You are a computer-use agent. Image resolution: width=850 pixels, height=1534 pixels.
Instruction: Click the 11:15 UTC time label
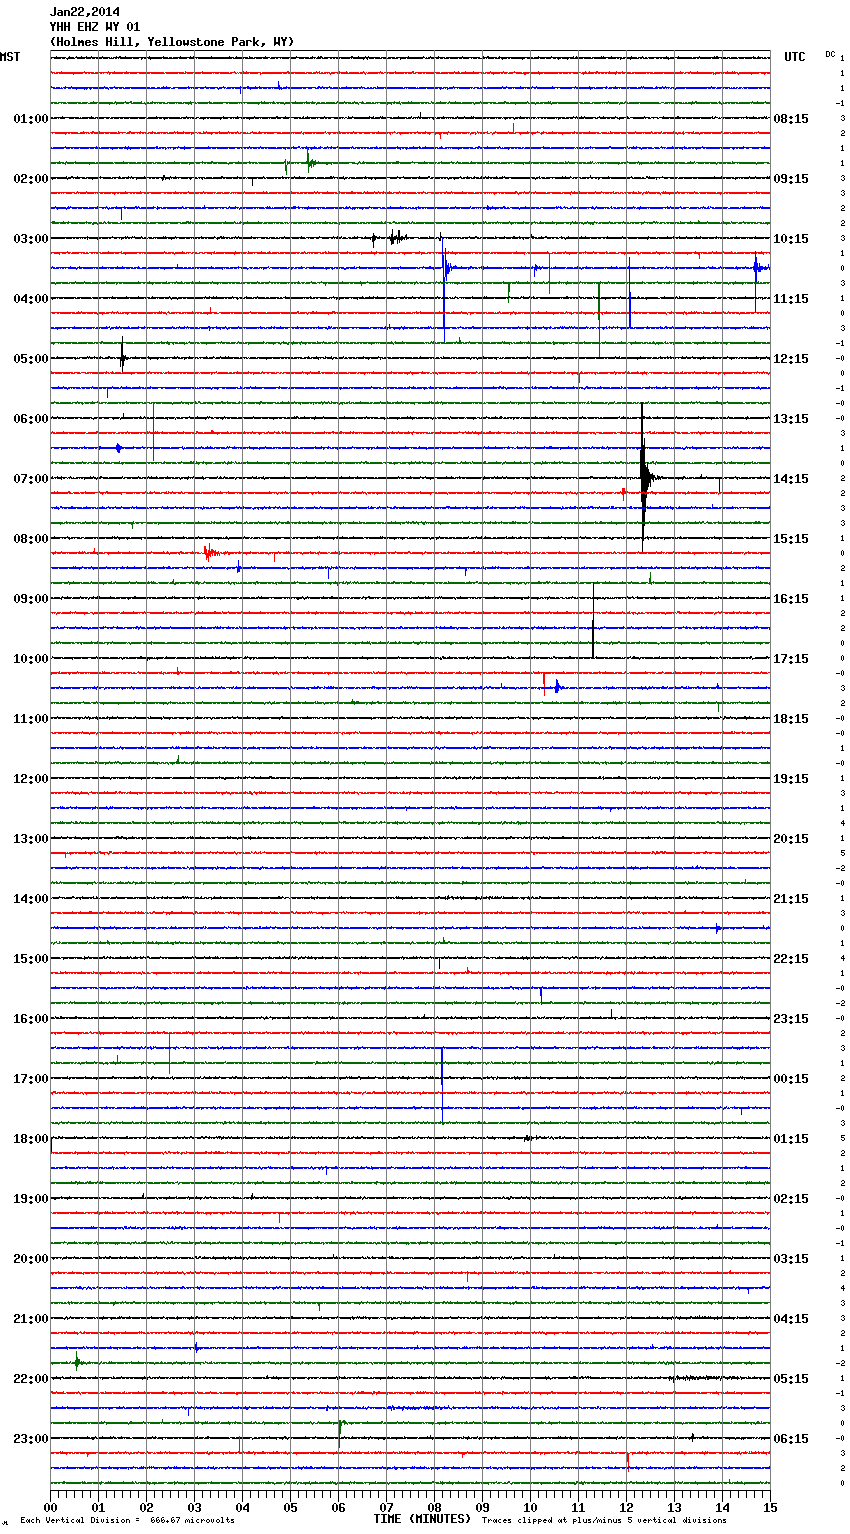791,299
